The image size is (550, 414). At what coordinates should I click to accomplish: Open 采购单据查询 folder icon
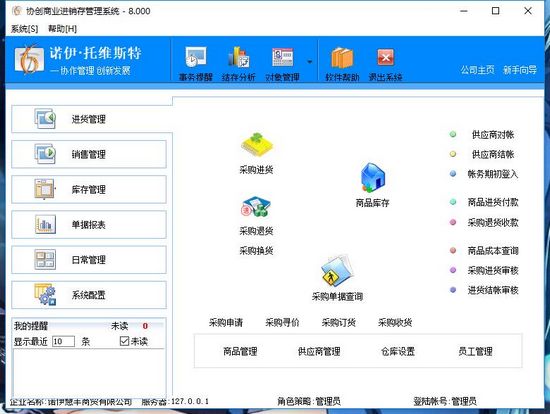337,271
